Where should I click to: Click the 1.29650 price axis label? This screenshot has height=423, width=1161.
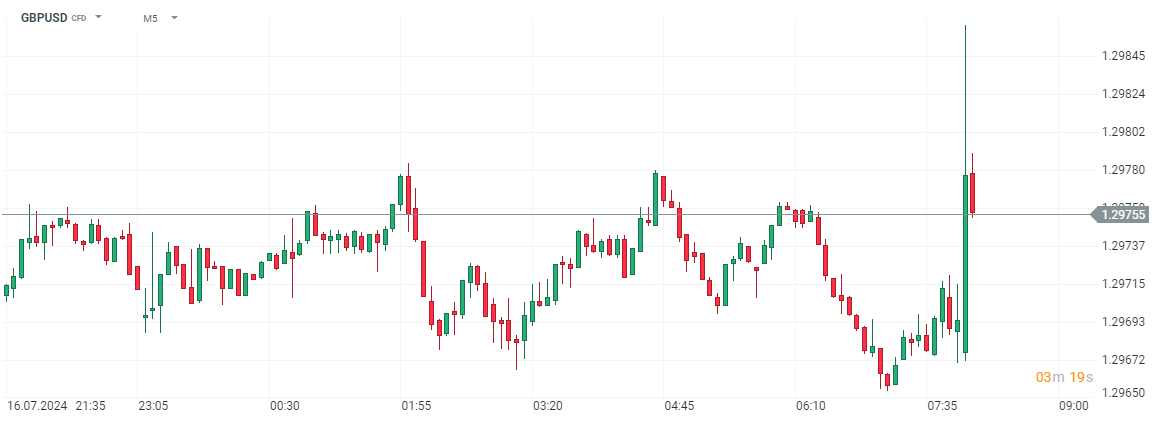(1123, 394)
